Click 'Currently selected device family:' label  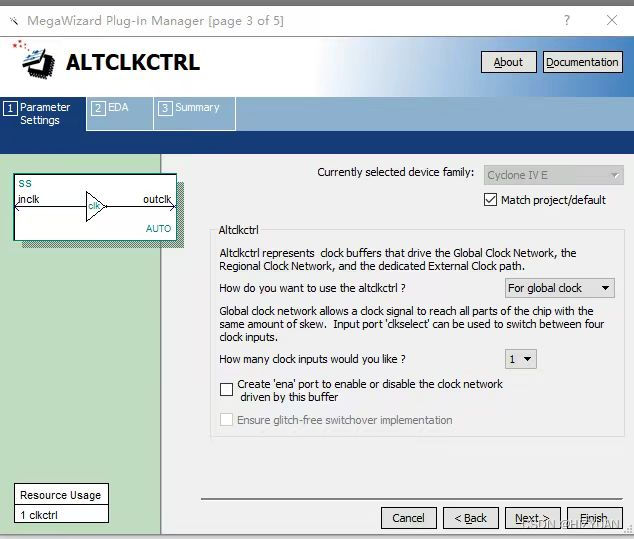click(x=395, y=172)
